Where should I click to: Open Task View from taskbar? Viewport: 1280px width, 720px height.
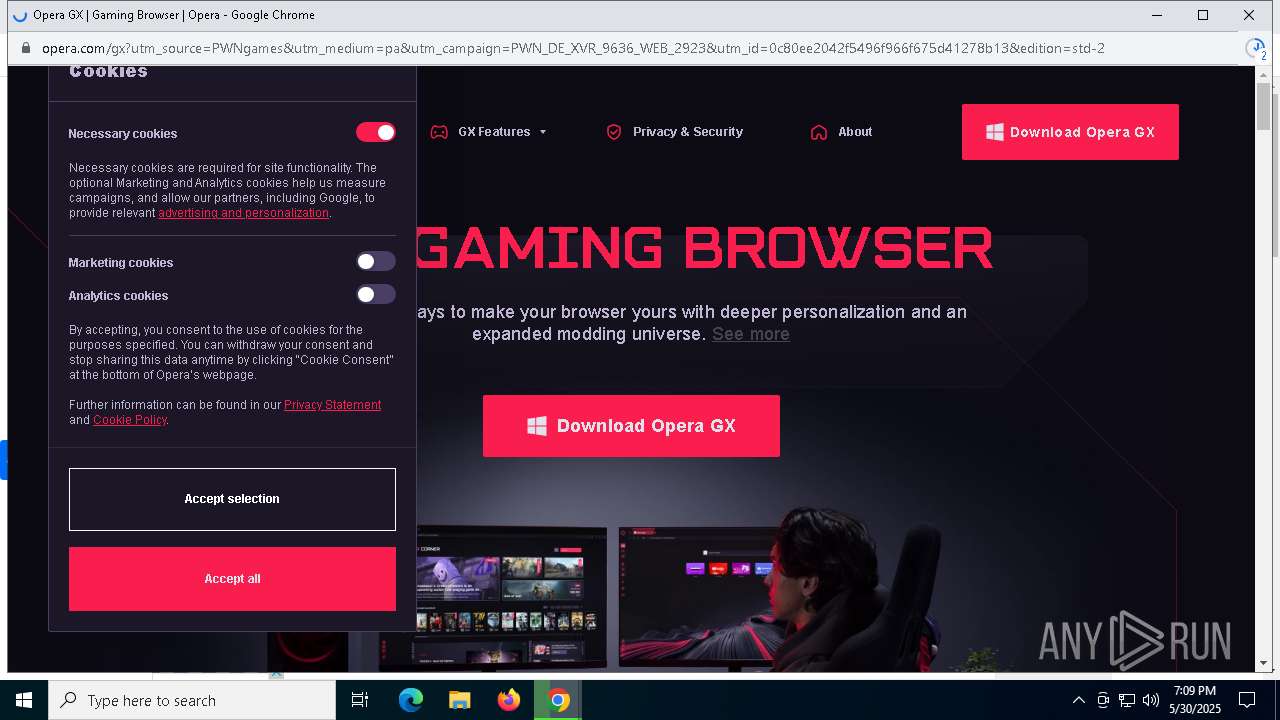tap(360, 700)
